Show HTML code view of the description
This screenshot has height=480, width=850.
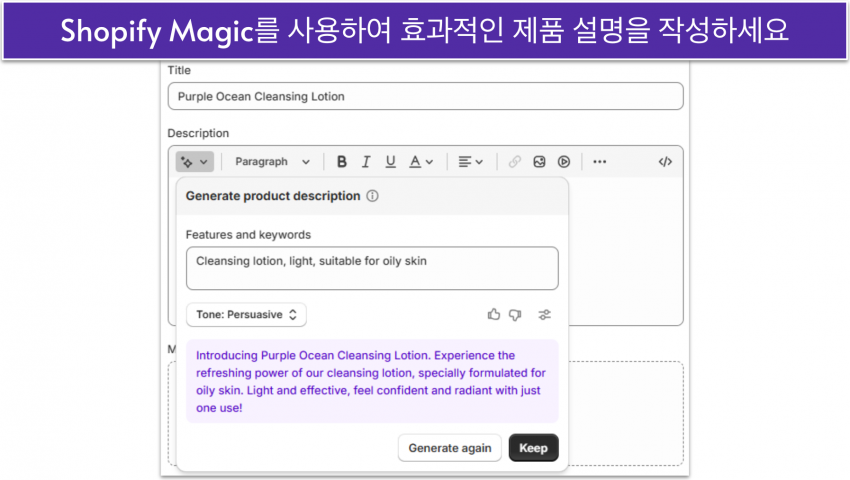pos(665,161)
